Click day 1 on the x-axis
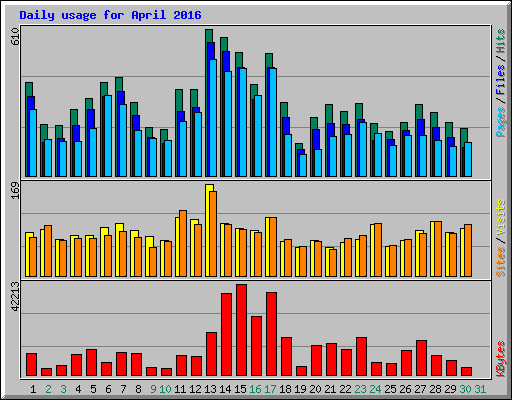Image resolution: width=512 pixels, height=400 pixels. pos(33,389)
